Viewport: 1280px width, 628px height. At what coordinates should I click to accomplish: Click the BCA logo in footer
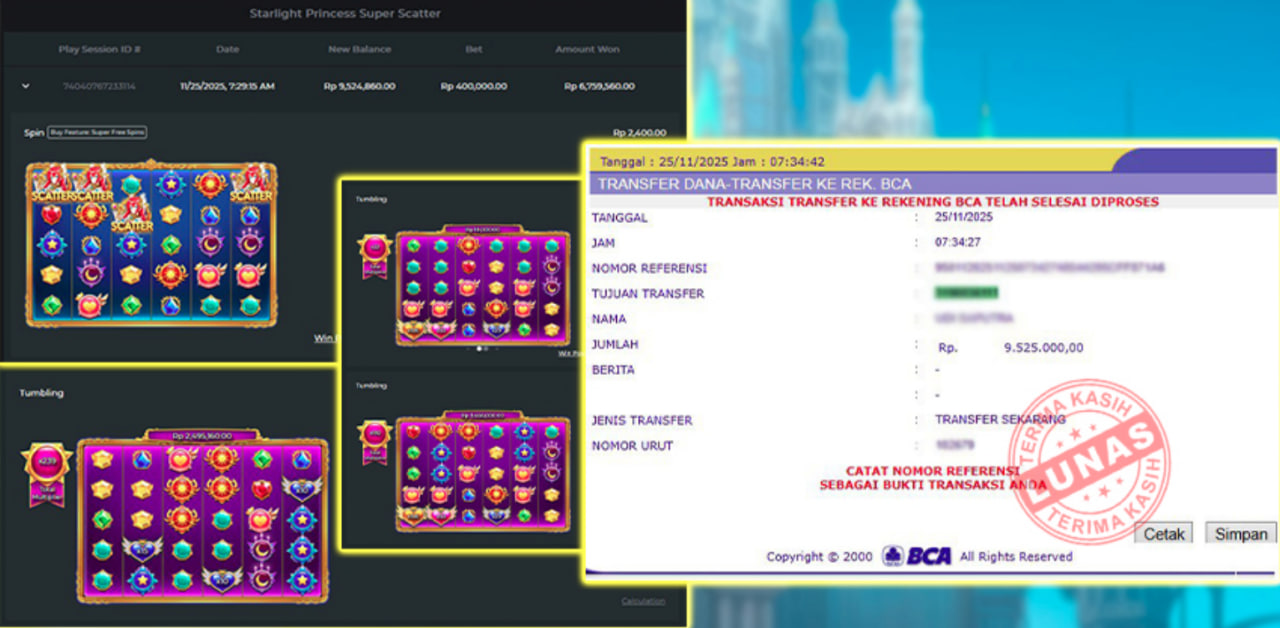[917, 556]
